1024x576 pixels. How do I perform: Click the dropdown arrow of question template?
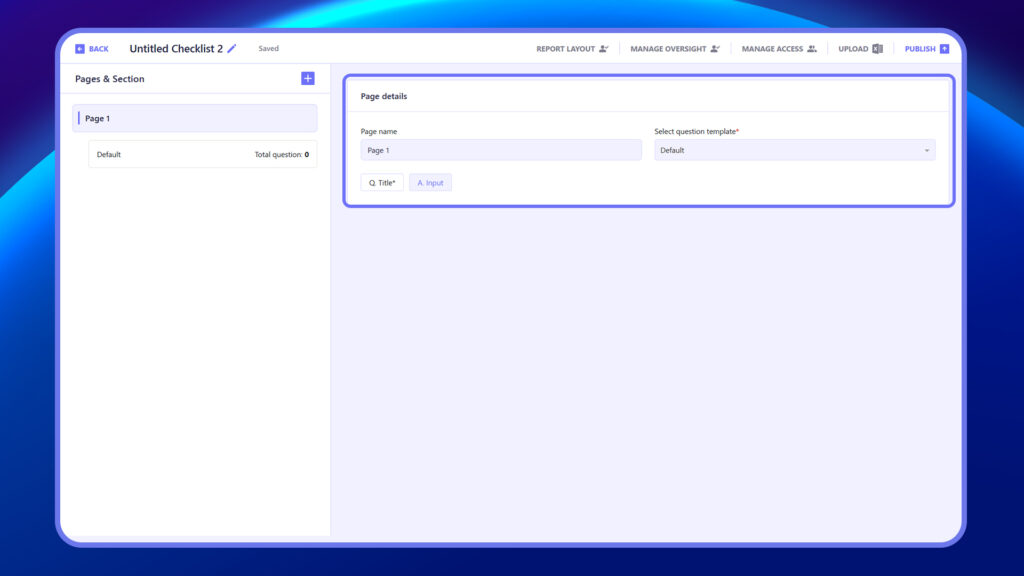[x=927, y=151]
